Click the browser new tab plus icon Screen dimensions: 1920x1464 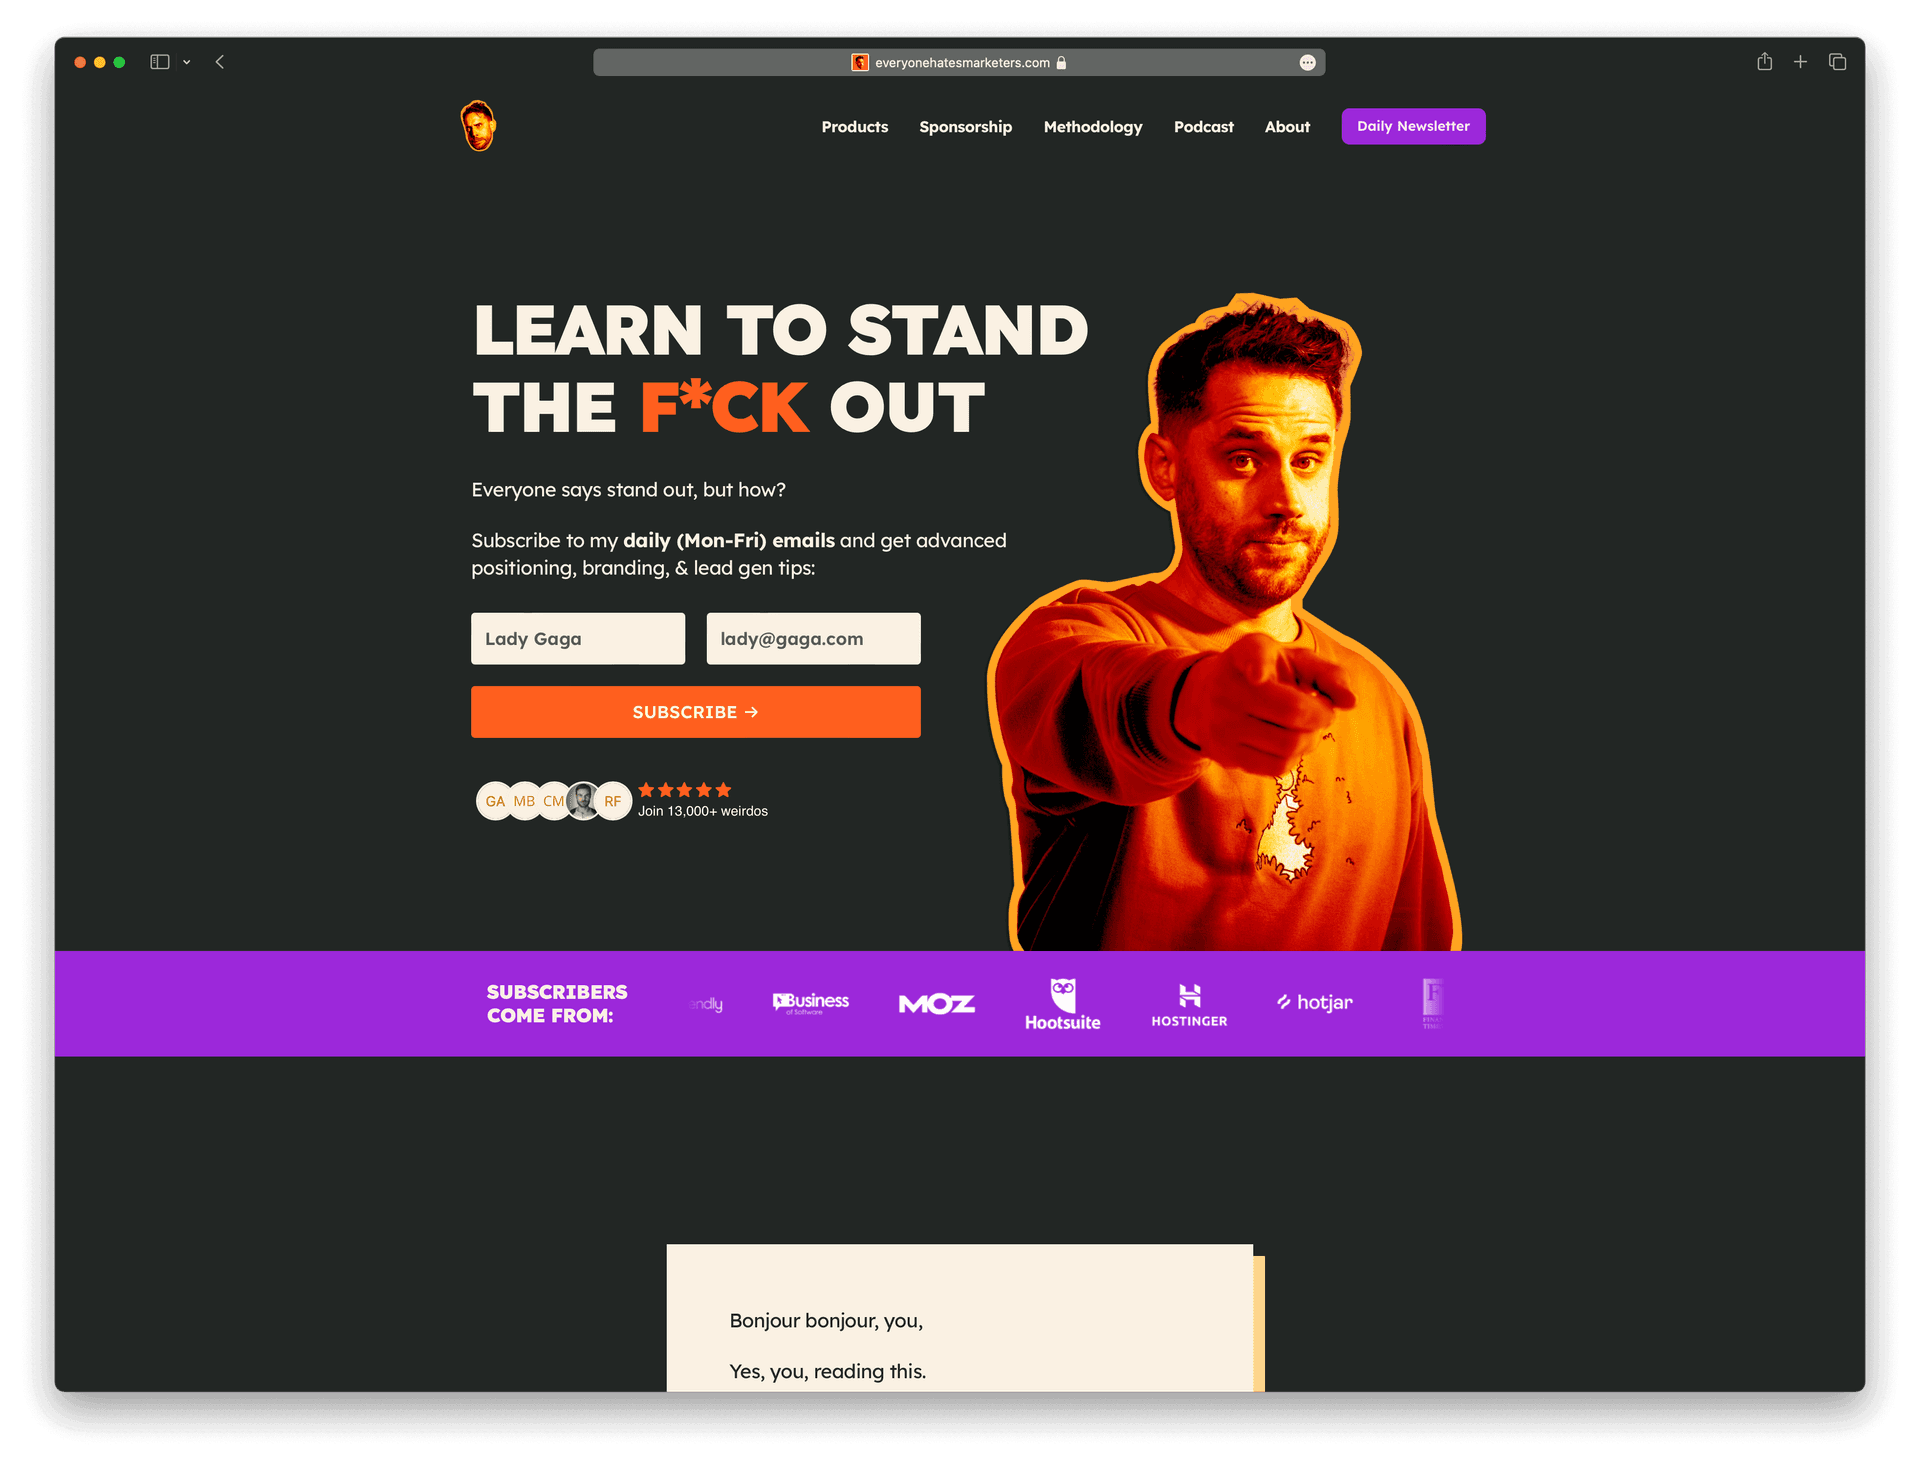1802,62
